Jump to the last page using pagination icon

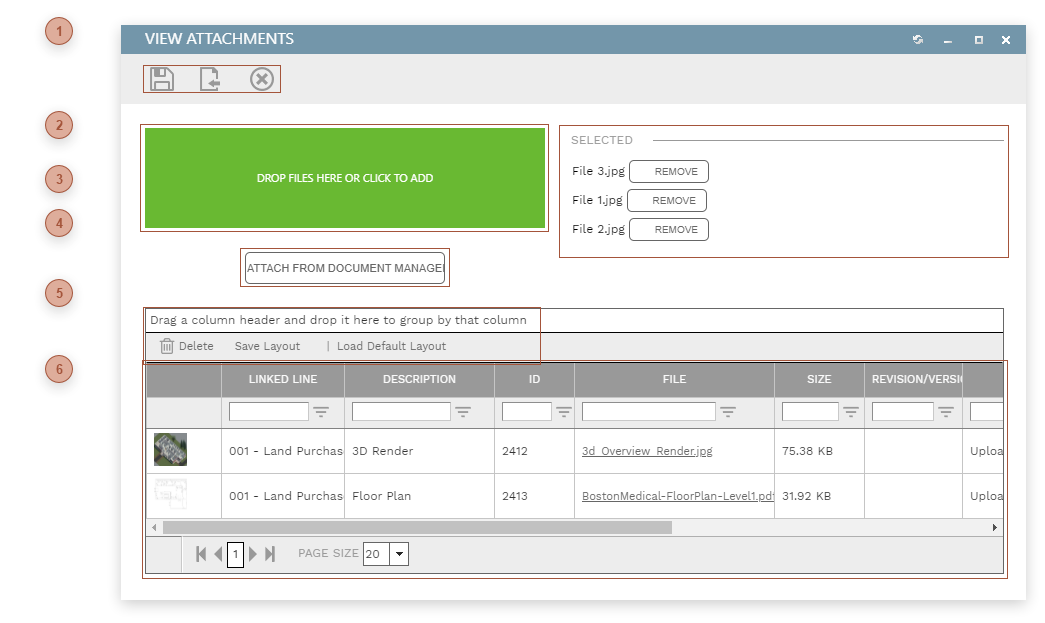pos(268,553)
